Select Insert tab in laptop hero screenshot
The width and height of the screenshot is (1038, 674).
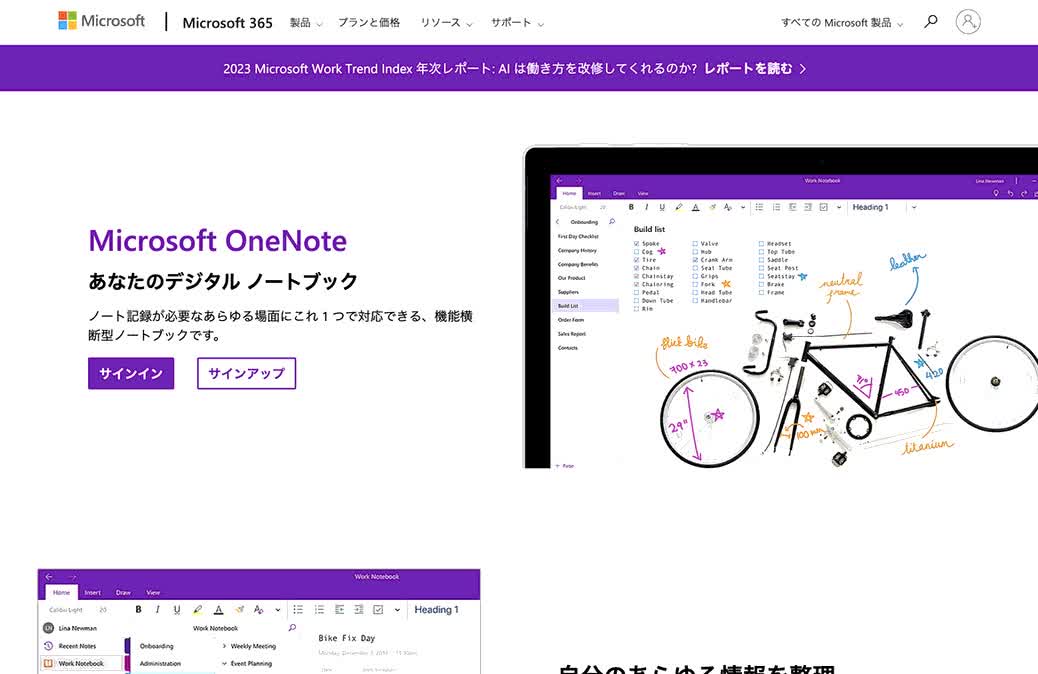click(x=594, y=193)
